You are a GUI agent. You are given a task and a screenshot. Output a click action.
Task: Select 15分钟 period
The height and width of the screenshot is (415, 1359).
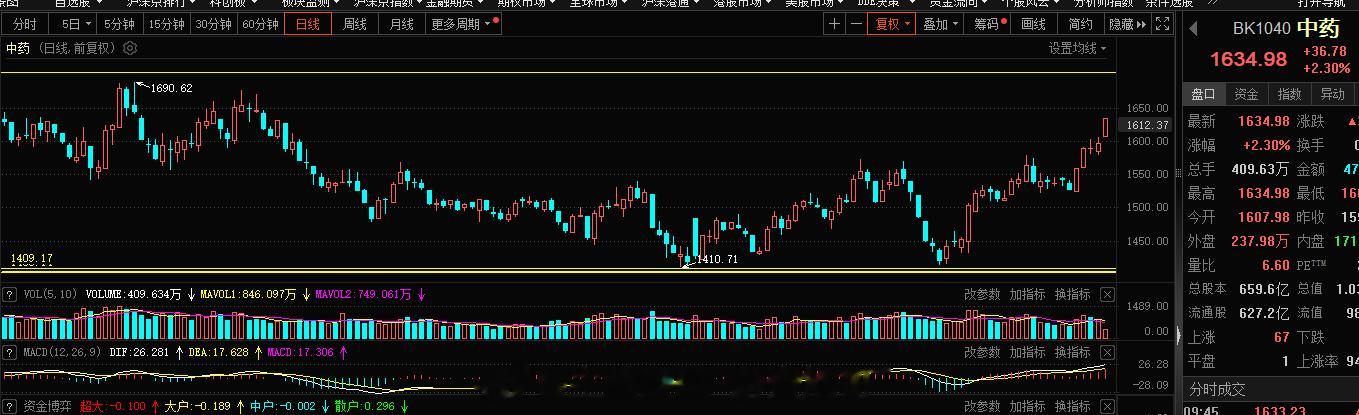click(167, 24)
